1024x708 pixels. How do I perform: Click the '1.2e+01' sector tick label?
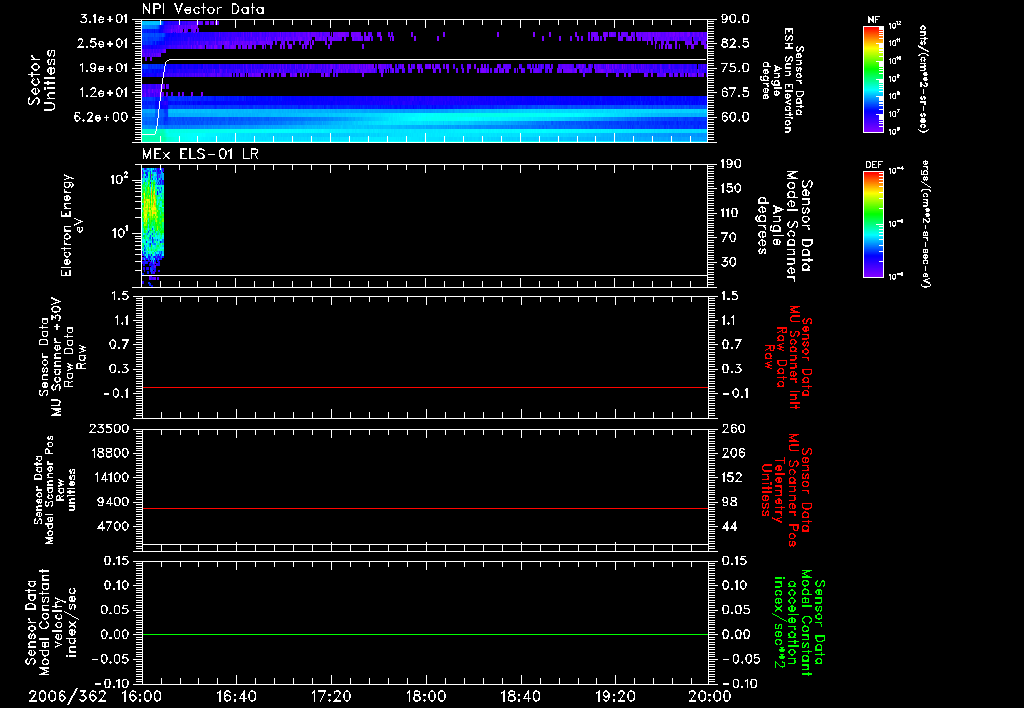[104, 93]
